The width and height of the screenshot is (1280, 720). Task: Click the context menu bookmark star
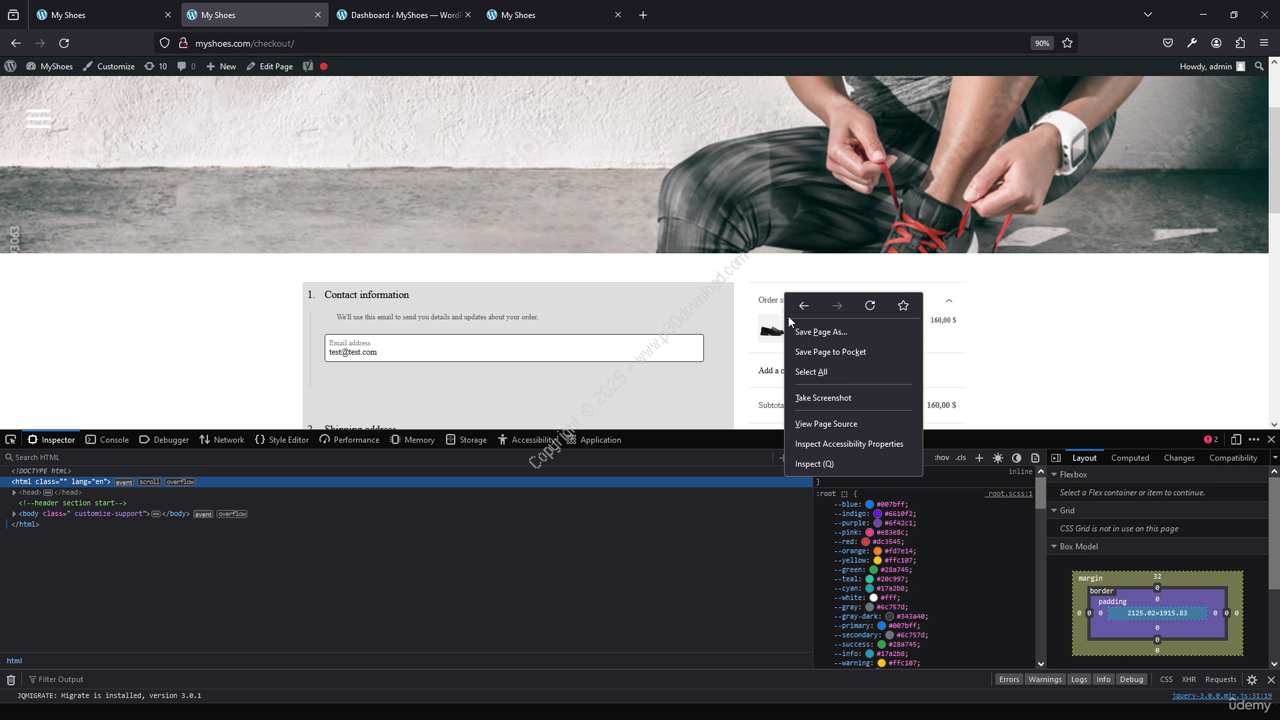903,306
